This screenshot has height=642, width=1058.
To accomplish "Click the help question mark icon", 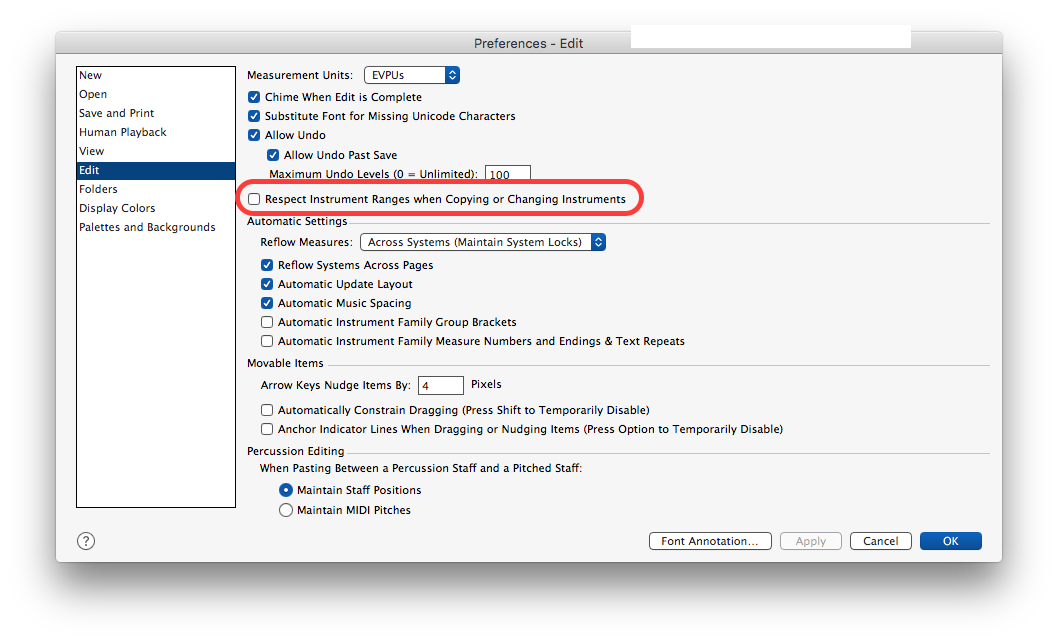I will [86, 541].
